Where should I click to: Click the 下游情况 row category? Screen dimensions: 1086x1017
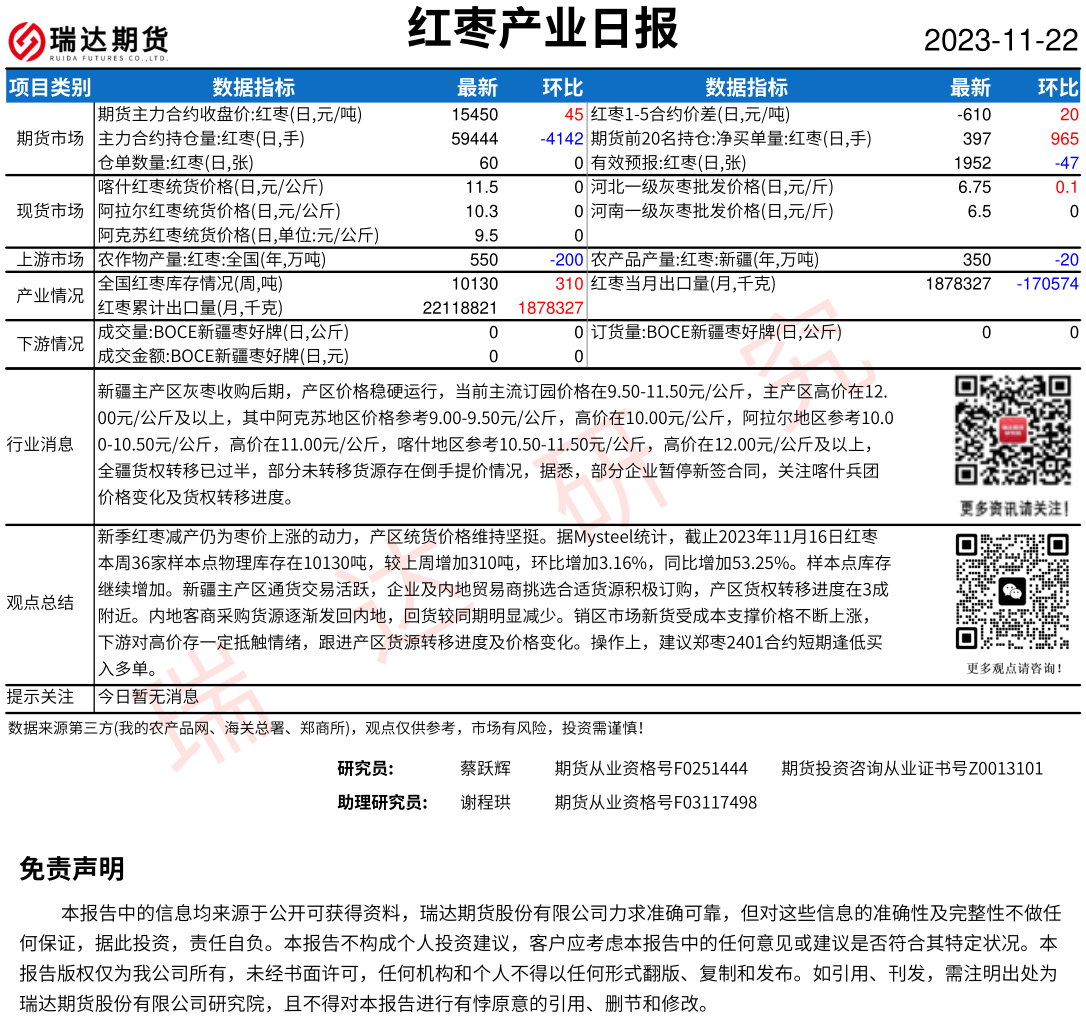pos(50,344)
